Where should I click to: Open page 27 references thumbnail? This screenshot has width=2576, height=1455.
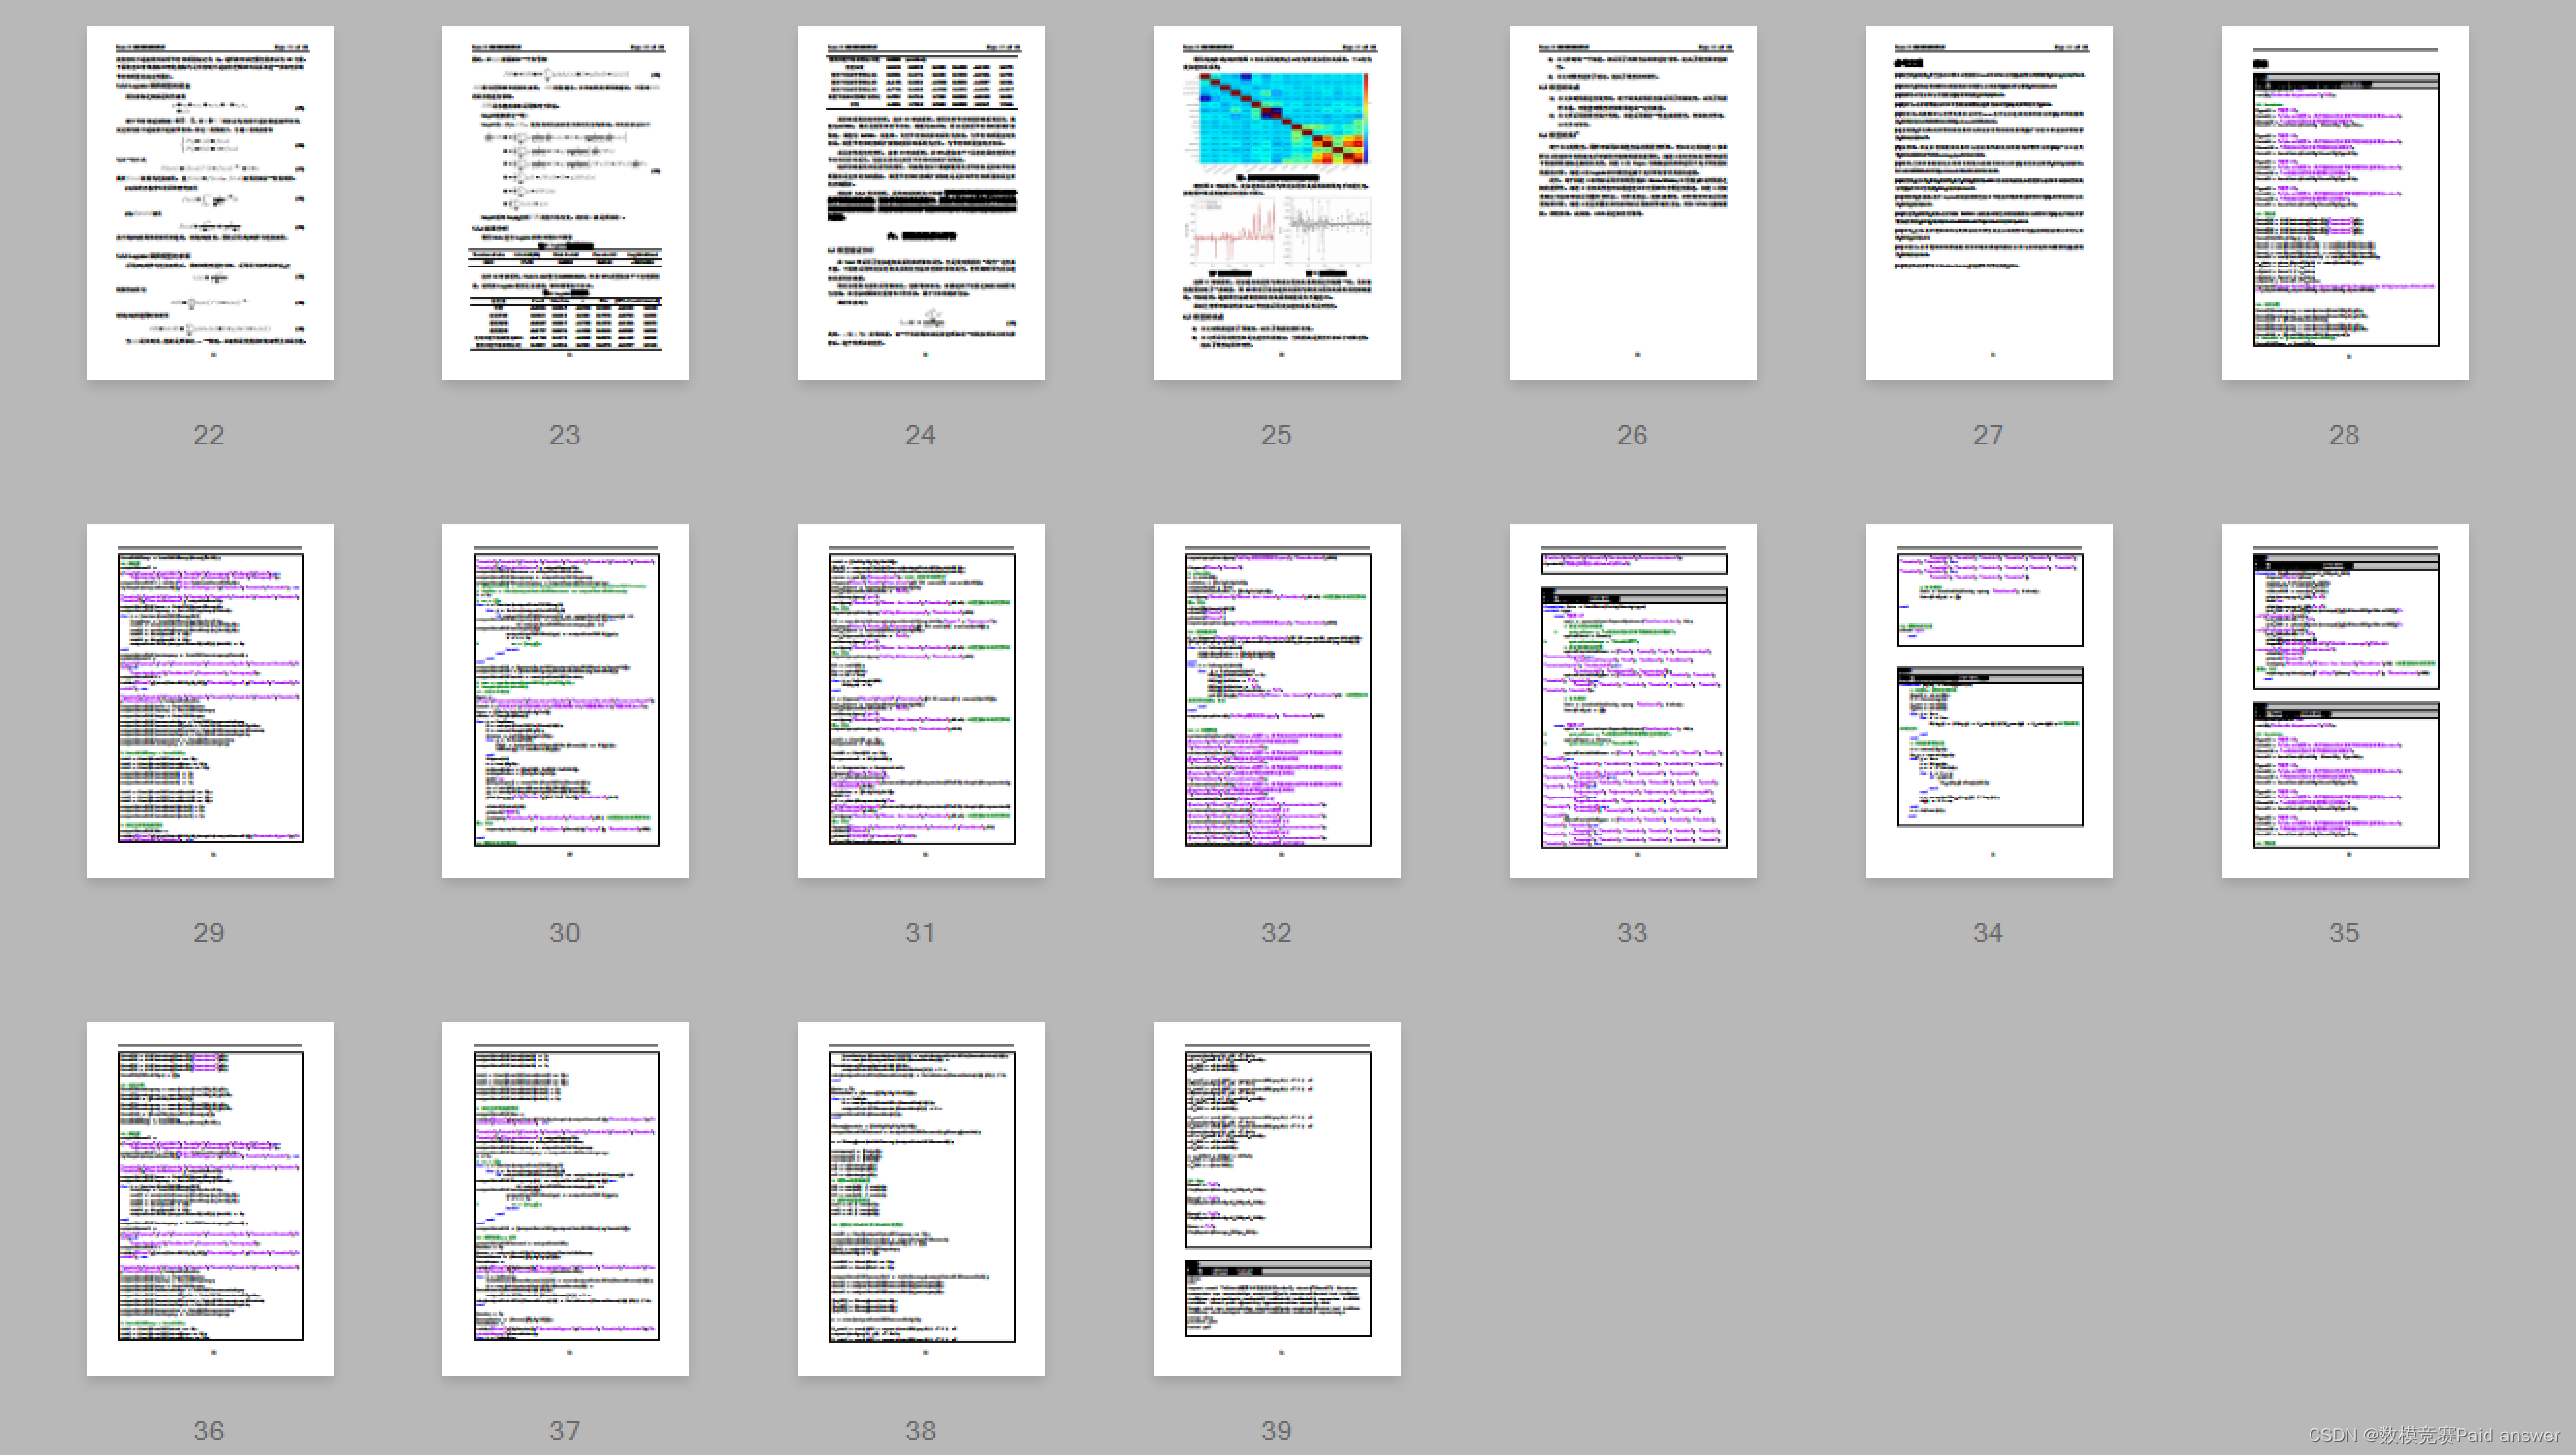point(1989,203)
